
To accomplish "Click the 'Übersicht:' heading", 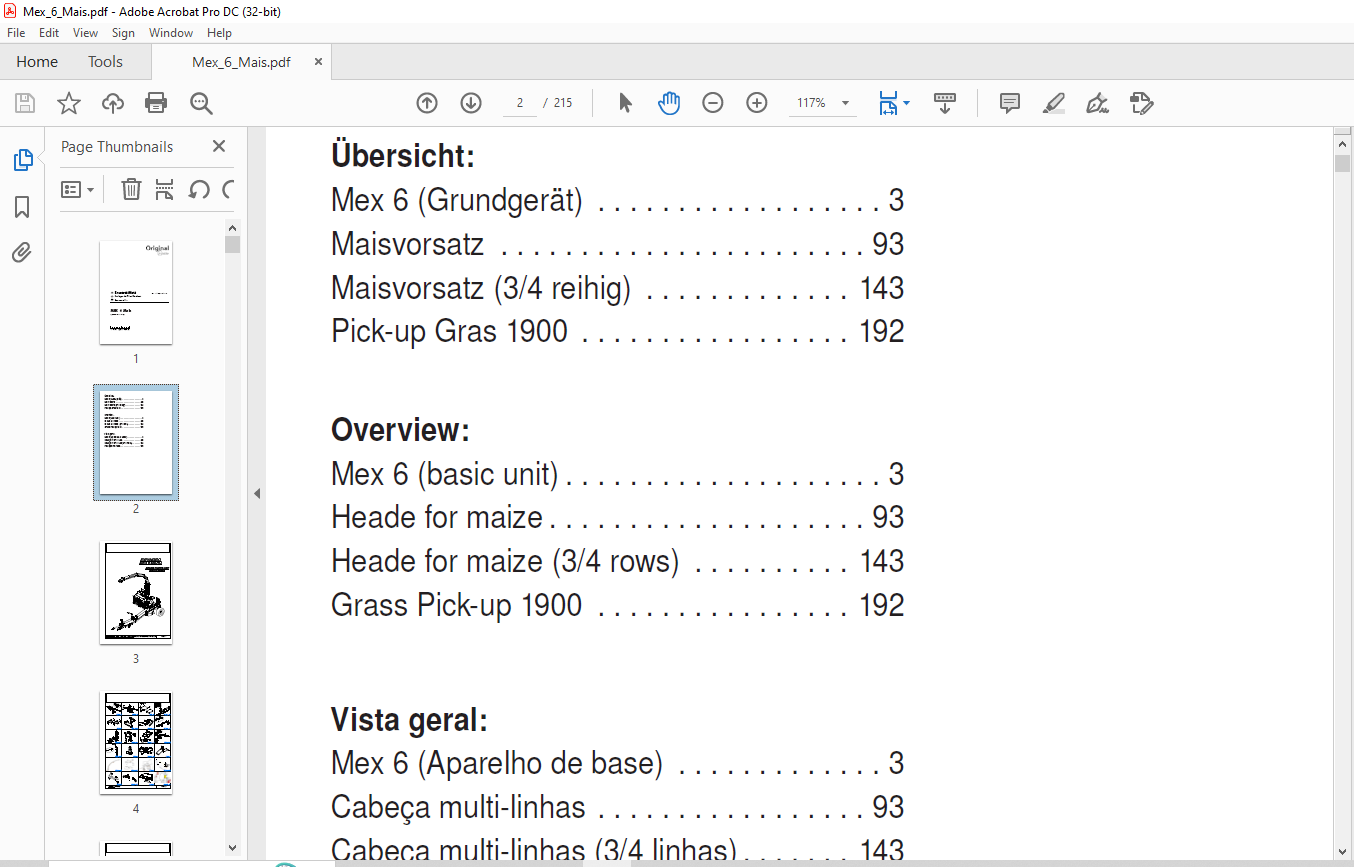I will (x=402, y=156).
